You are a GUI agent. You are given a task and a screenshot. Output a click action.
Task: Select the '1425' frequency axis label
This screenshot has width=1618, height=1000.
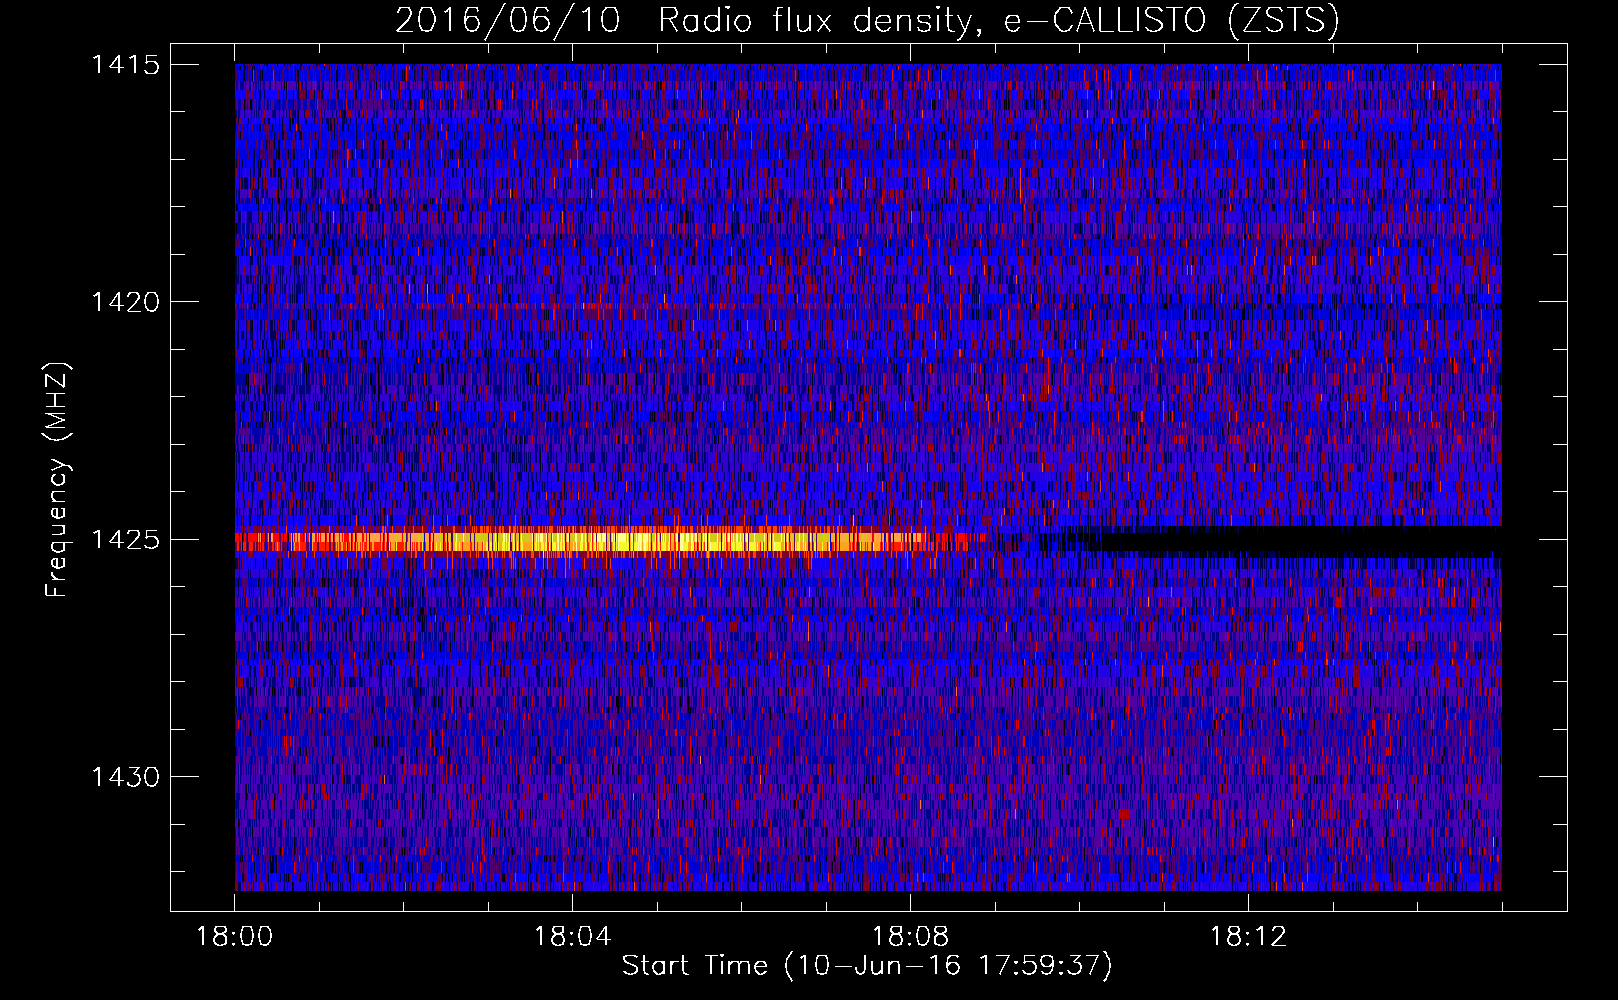(x=125, y=540)
